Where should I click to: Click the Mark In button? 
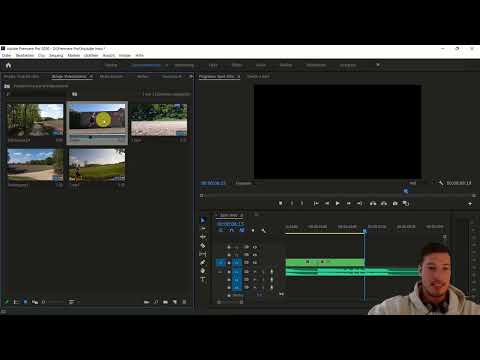[x=292, y=203]
